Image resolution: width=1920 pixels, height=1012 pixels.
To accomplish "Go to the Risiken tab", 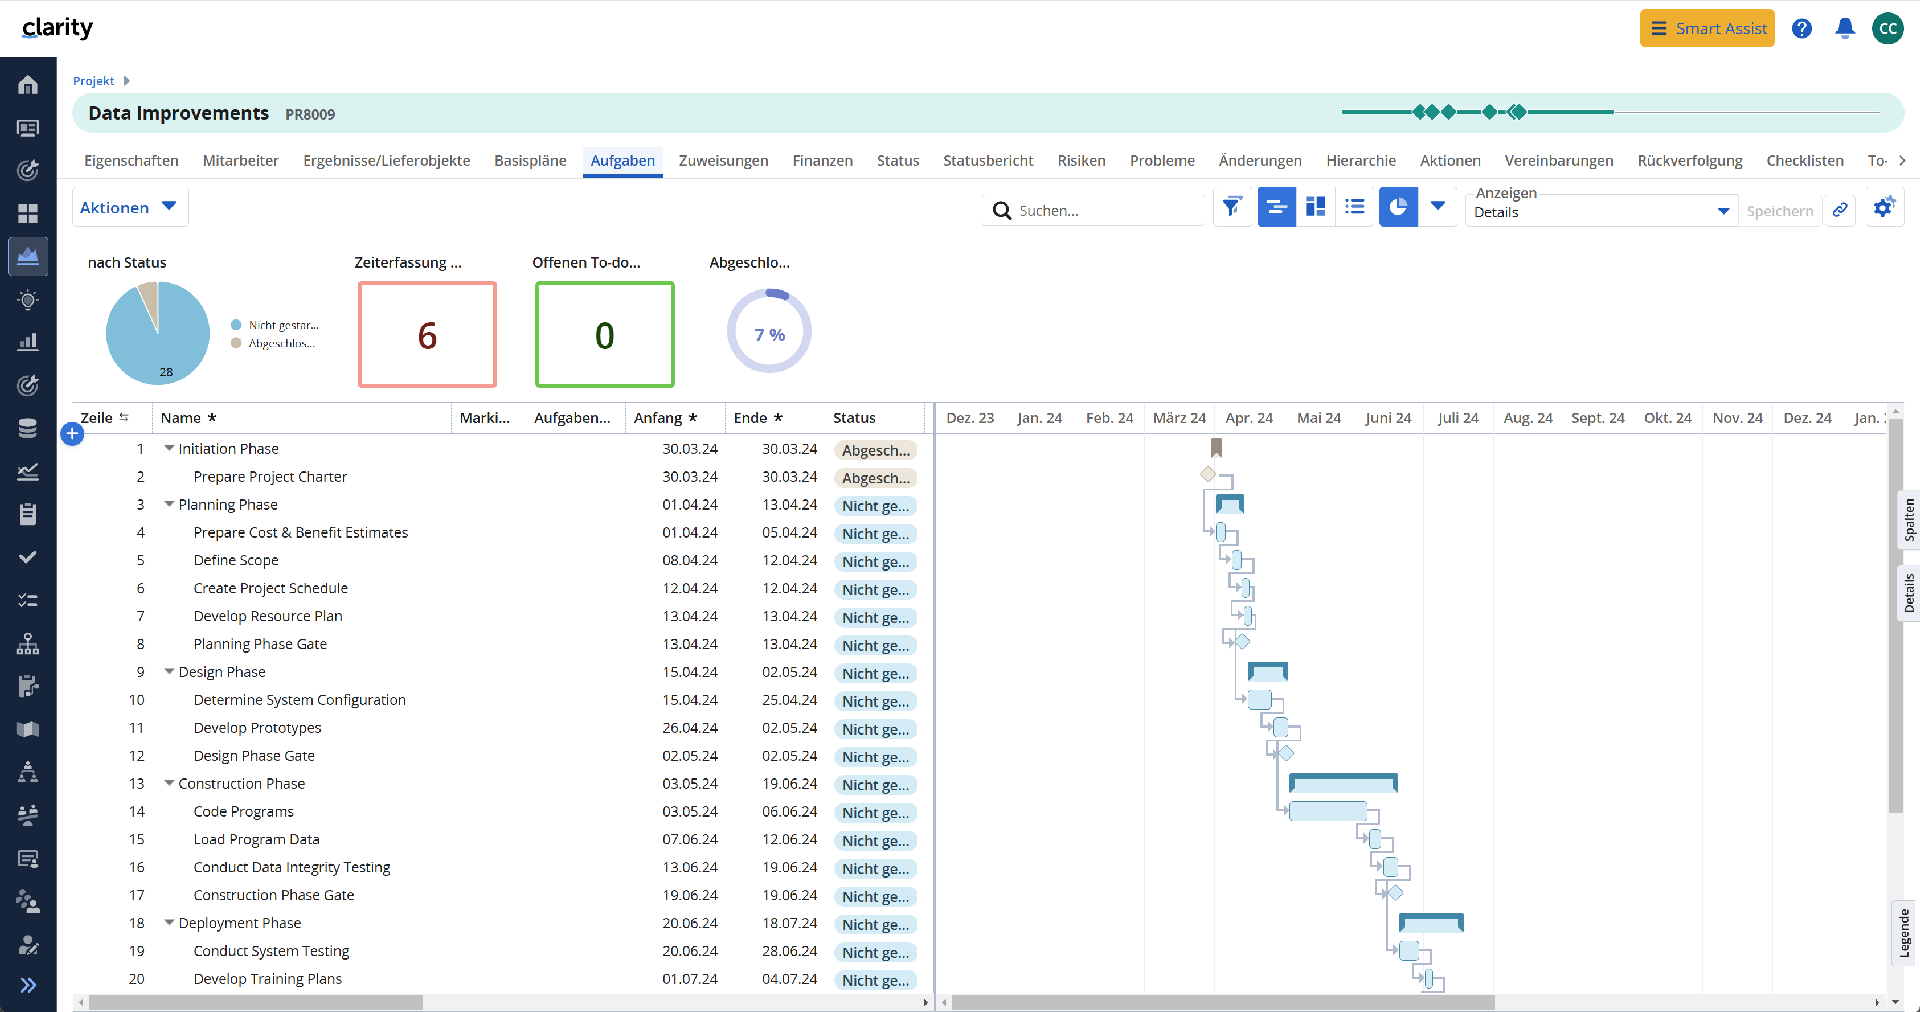I will click(x=1081, y=161).
